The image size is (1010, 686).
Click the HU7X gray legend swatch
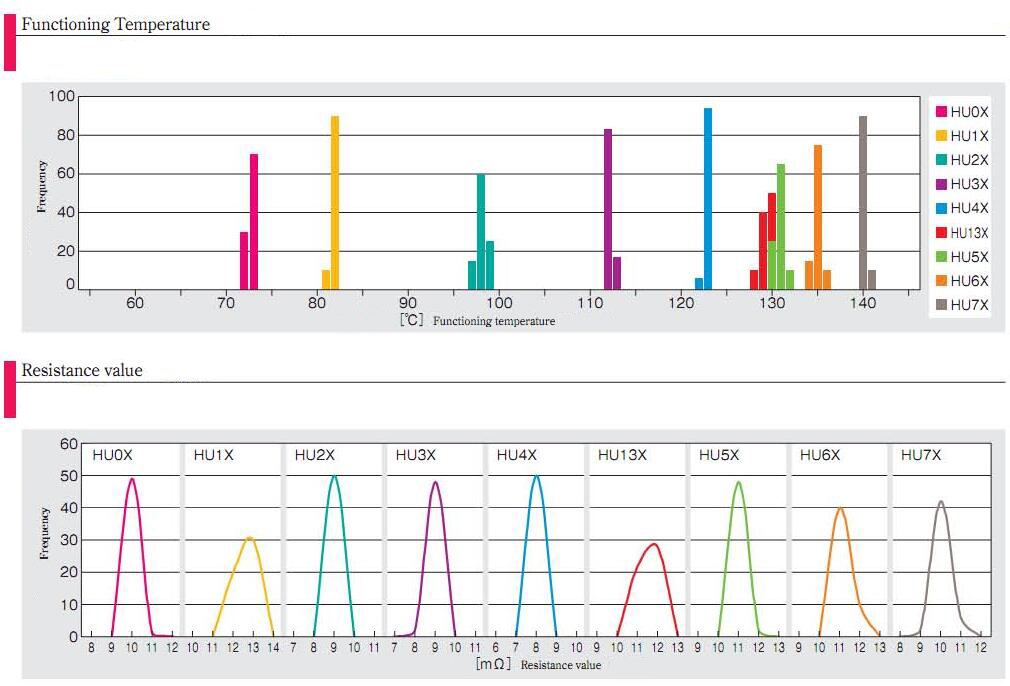[x=941, y=305]
